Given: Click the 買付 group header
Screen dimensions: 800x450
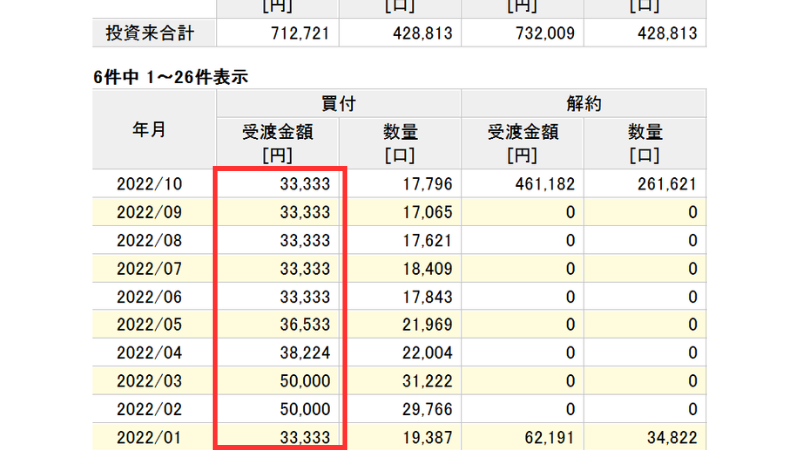Looking at the screenshot, I should [x=338, y=103].
